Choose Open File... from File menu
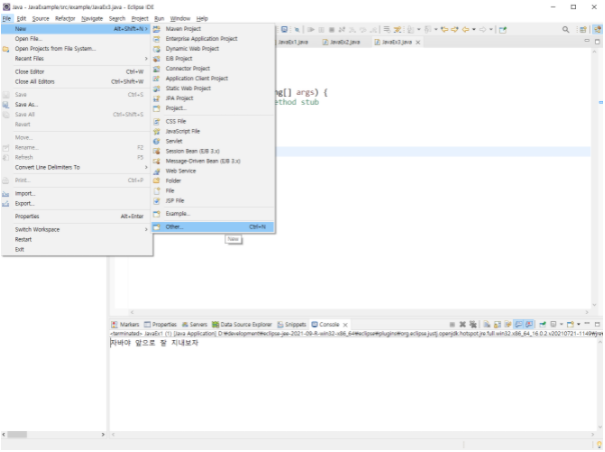 [x=77, y=39]
